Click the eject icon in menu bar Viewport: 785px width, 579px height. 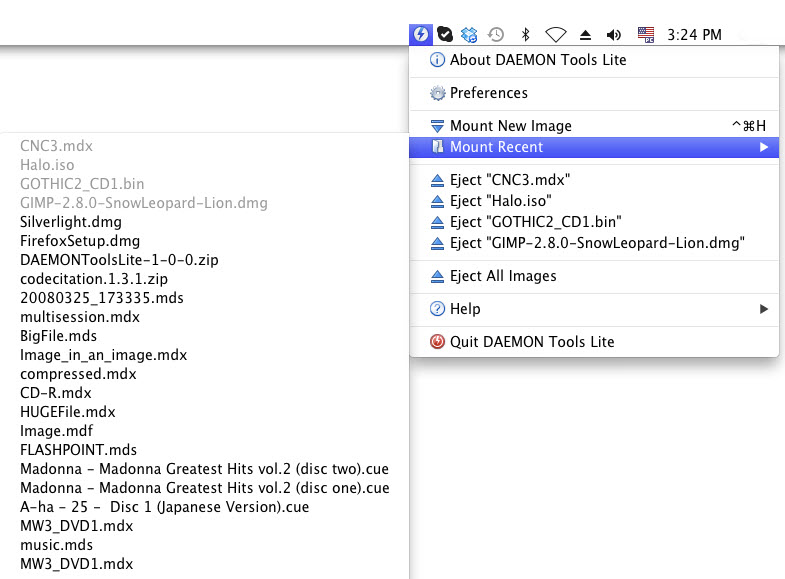[x=586, y=35]
